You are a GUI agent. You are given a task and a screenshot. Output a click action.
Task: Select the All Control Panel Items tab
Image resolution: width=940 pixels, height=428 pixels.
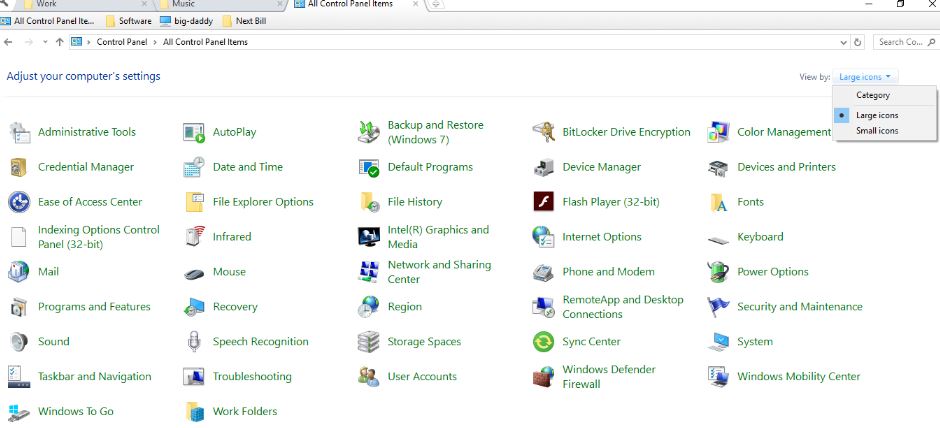click(x=357, y=4)
